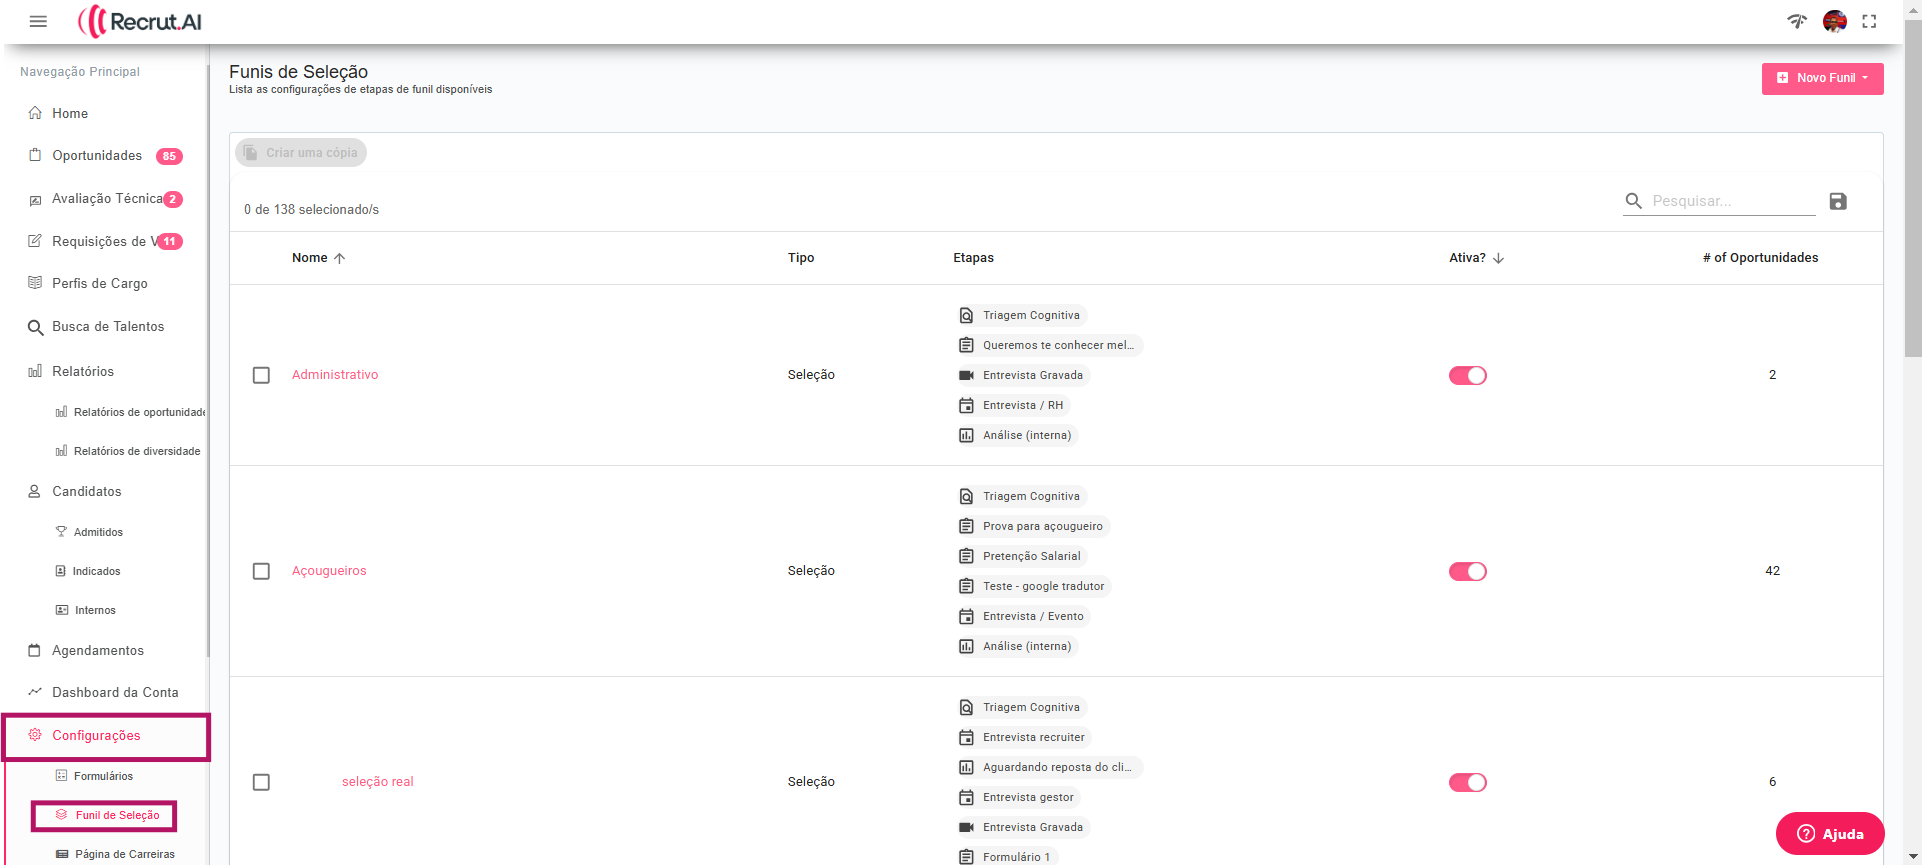
Task: Click the Triagem Cognitiva icon in Açougueiros row
Action: 966,496
